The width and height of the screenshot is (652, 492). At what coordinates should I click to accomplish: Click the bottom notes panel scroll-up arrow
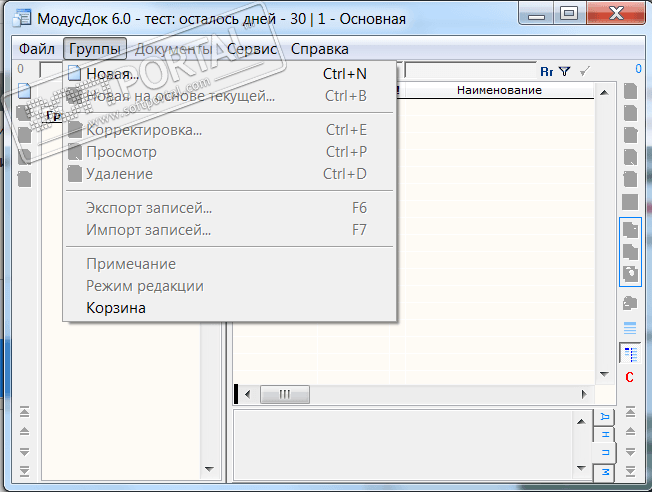pos(581,422)
